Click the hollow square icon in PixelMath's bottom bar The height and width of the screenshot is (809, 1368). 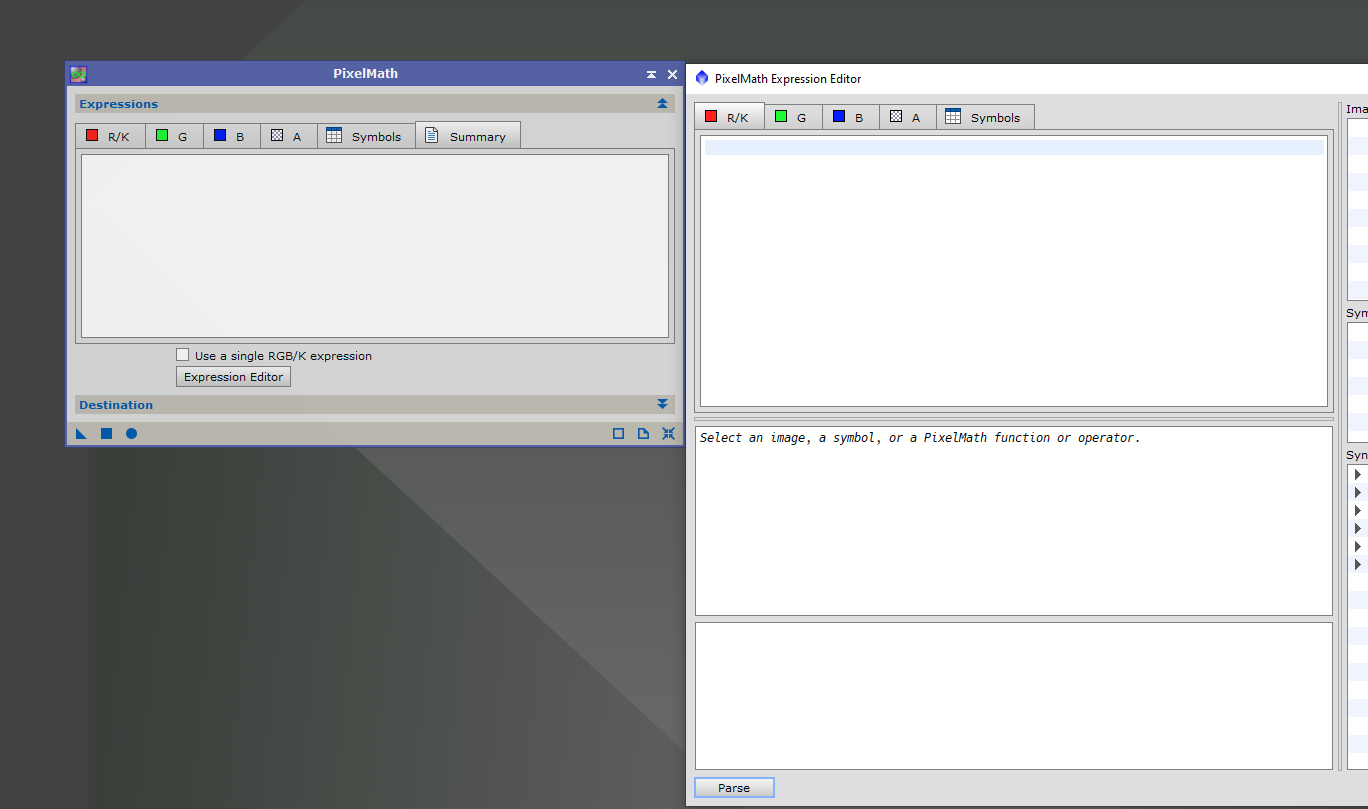(x=618, y=433)
